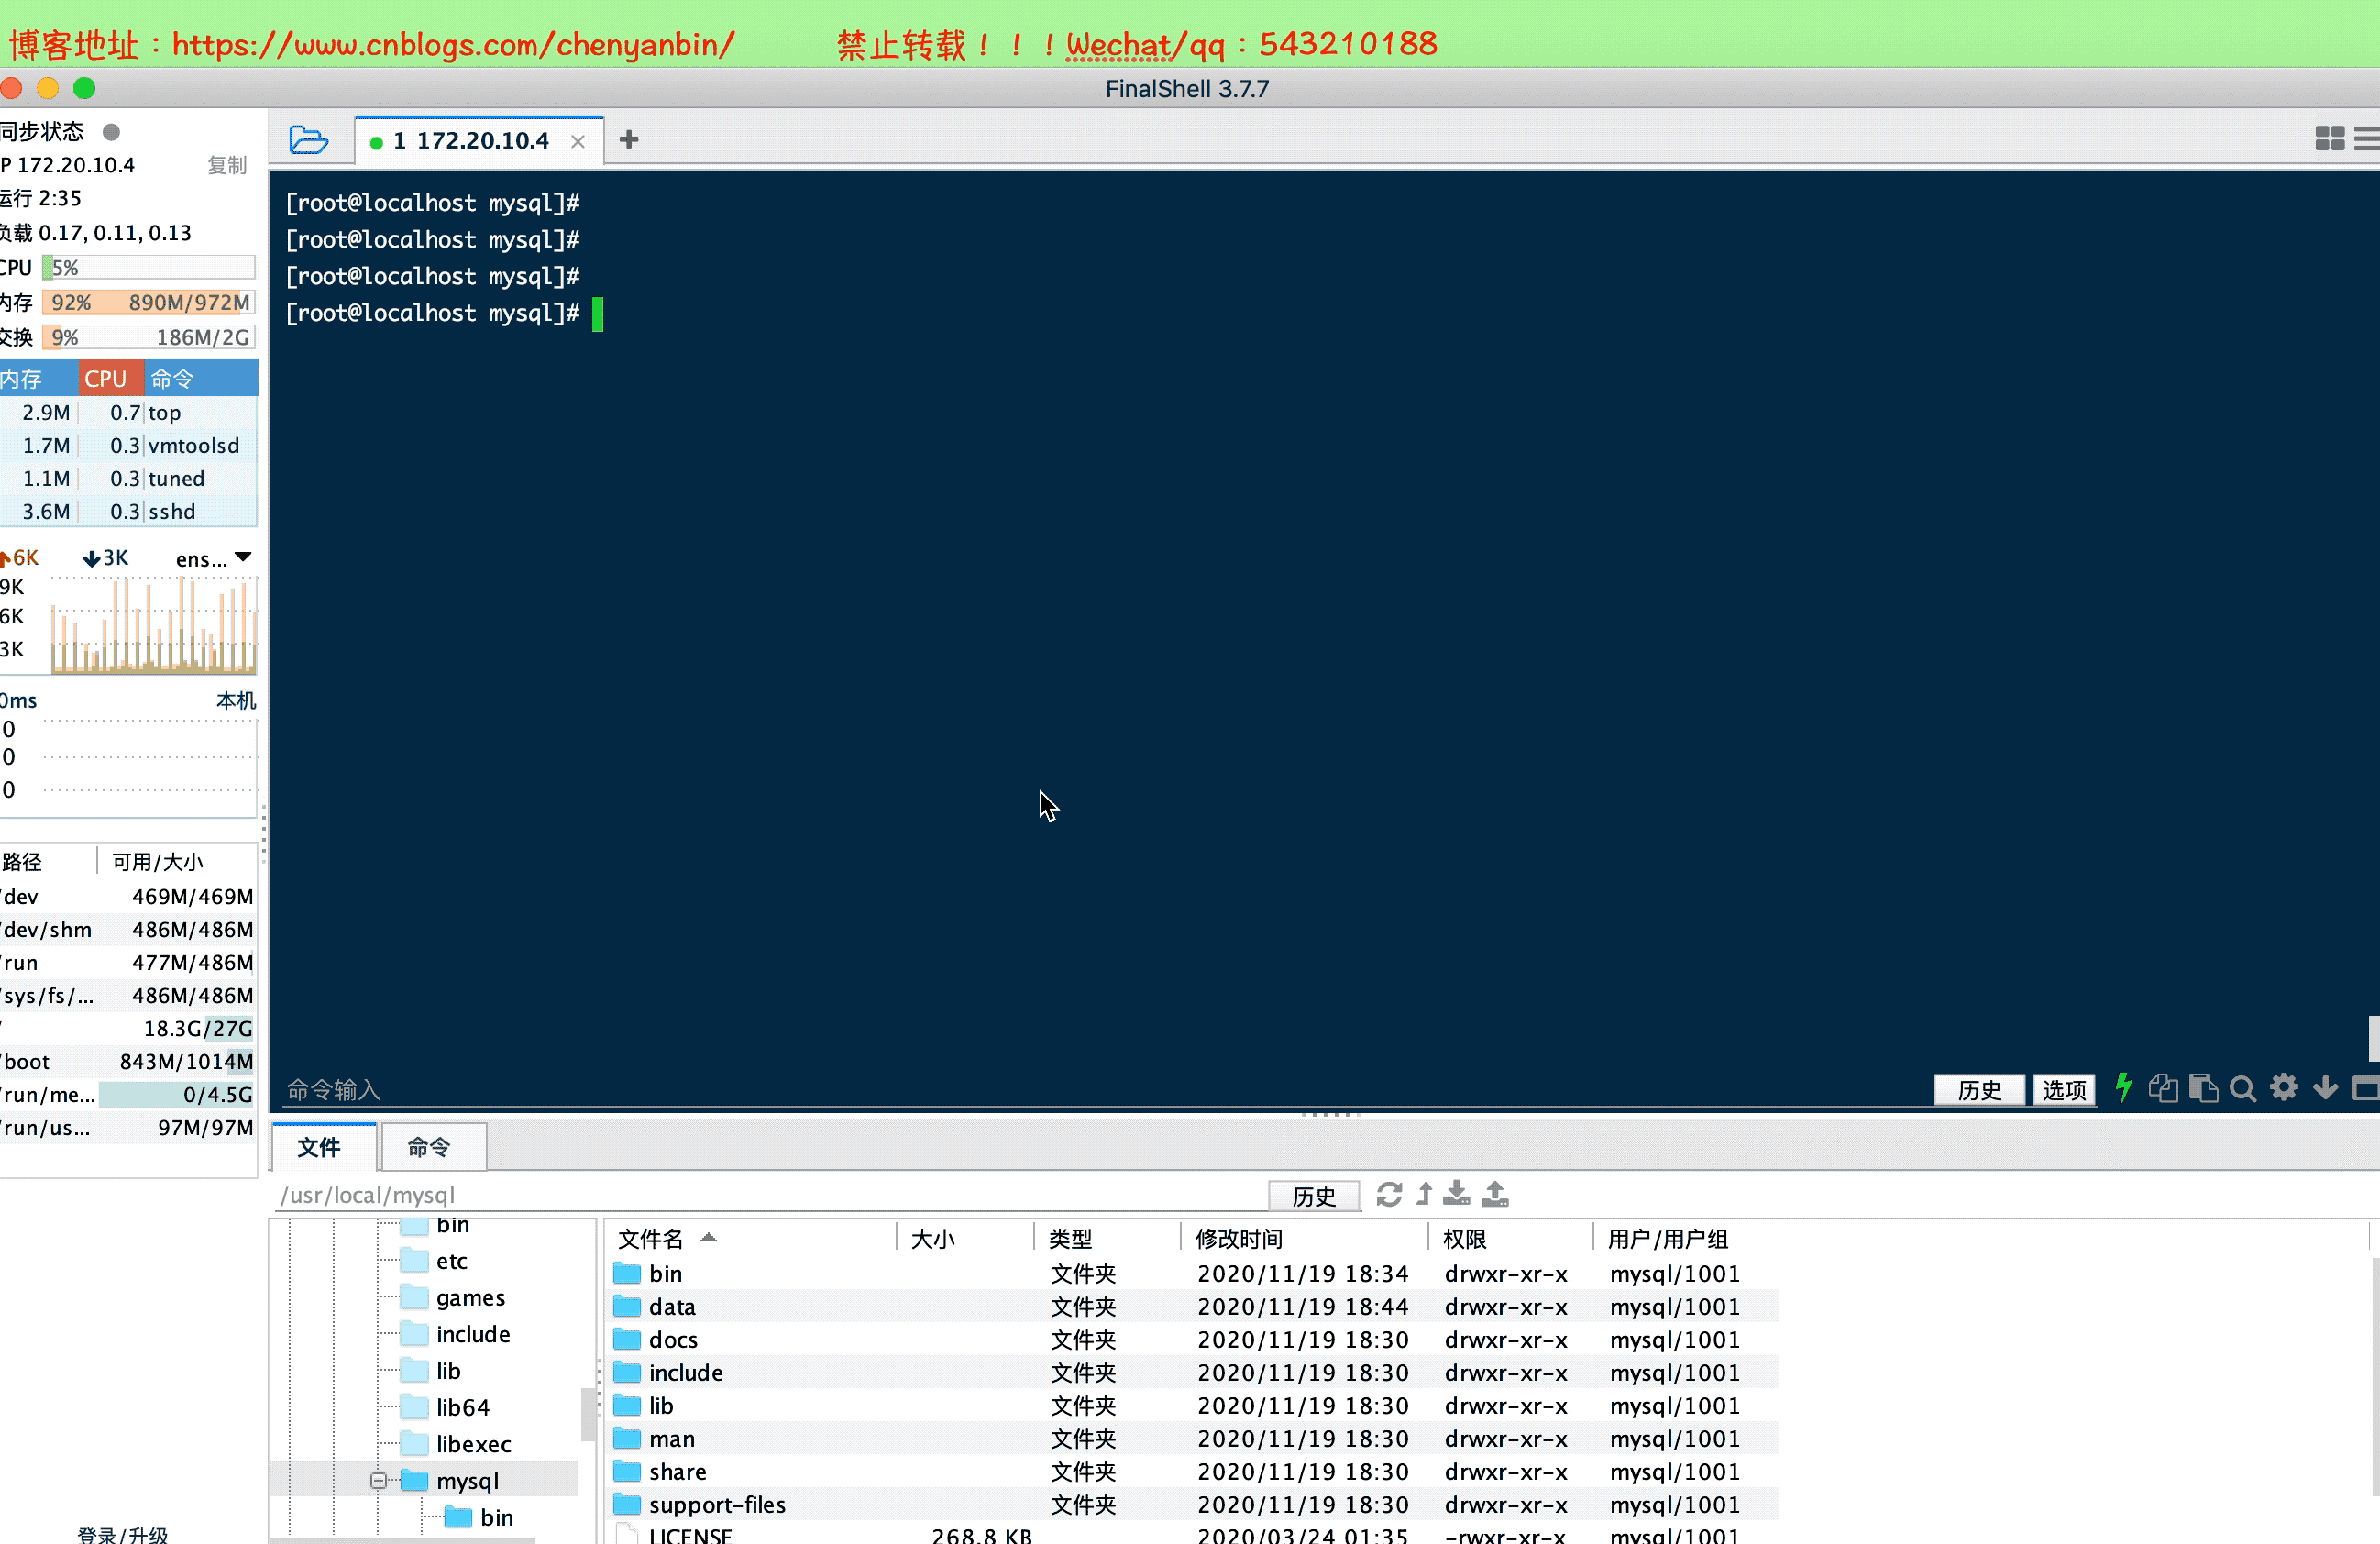Click the download file icon
Screen dimensions: 2380x1544
click(1457, 1194)
